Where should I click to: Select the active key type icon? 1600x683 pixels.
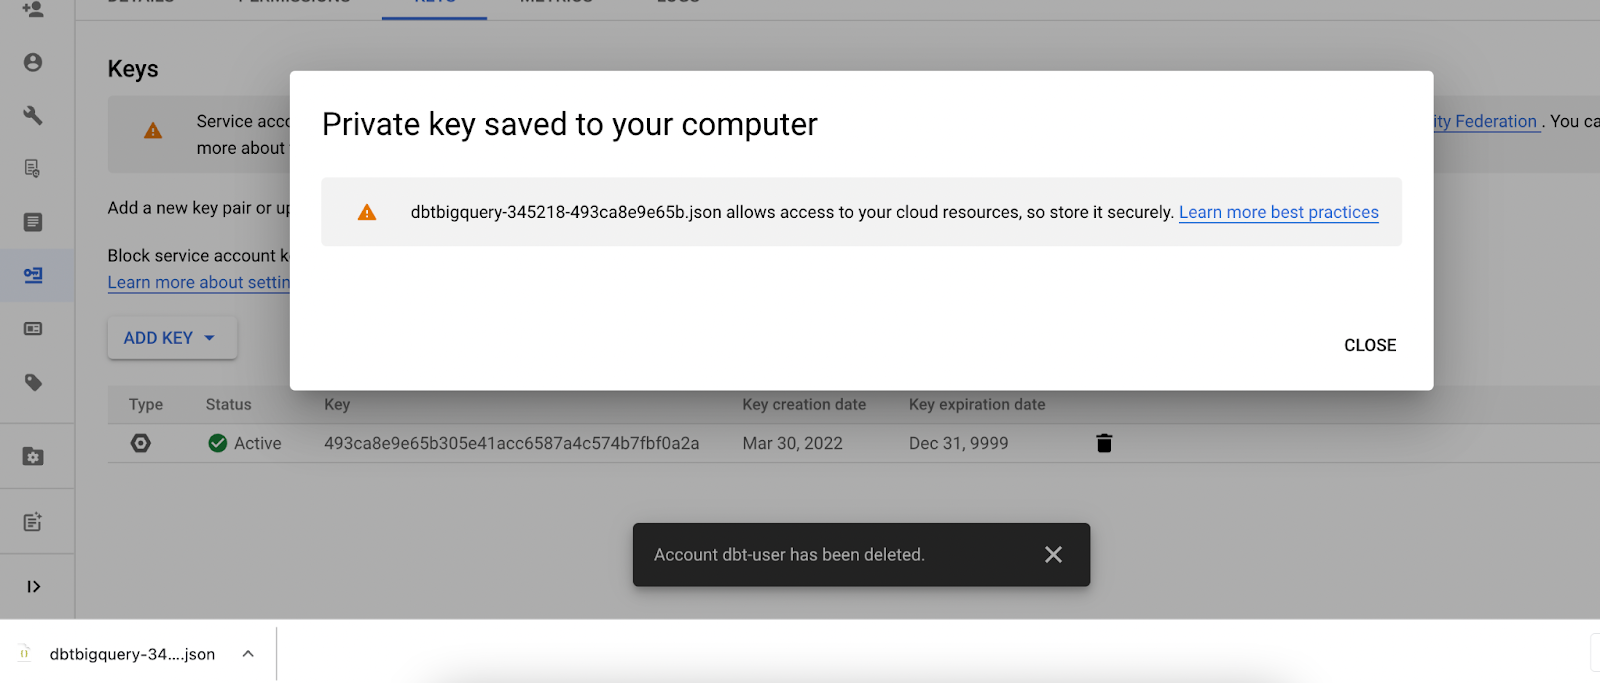pyautogui.click(x=141, y=443)
